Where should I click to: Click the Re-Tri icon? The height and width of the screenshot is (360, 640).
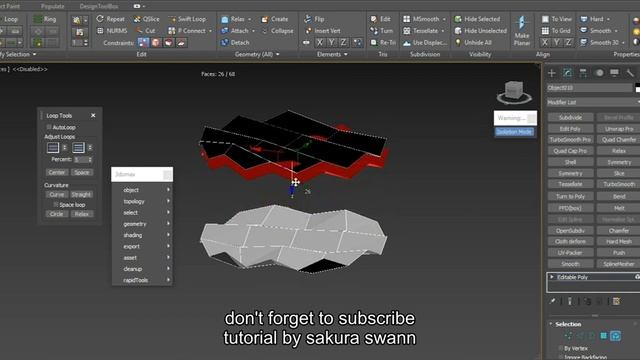(373, 42)
